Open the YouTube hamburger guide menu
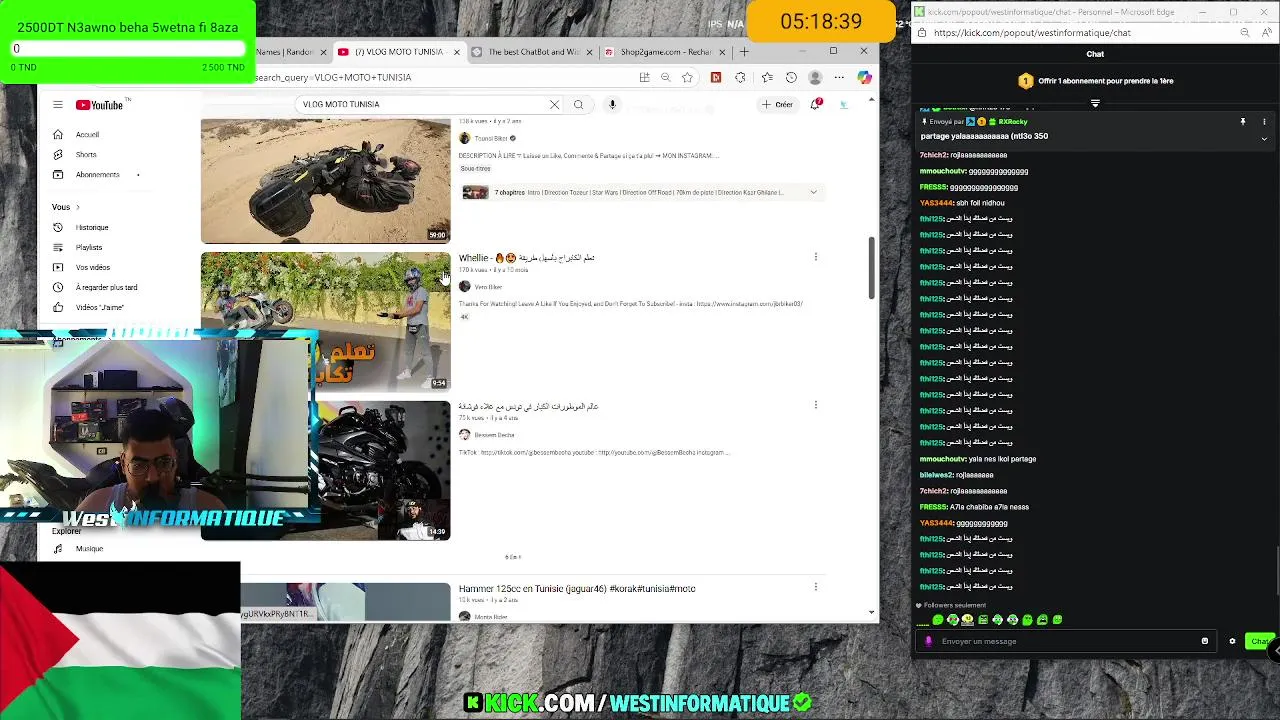Screen dimensions: 1280x720 [58, 105]
